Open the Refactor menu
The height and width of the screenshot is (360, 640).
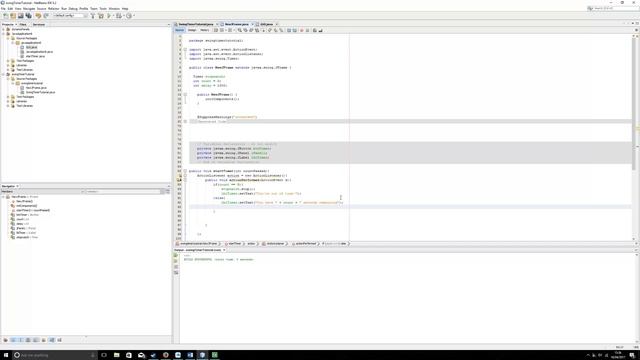coord(53,9)
